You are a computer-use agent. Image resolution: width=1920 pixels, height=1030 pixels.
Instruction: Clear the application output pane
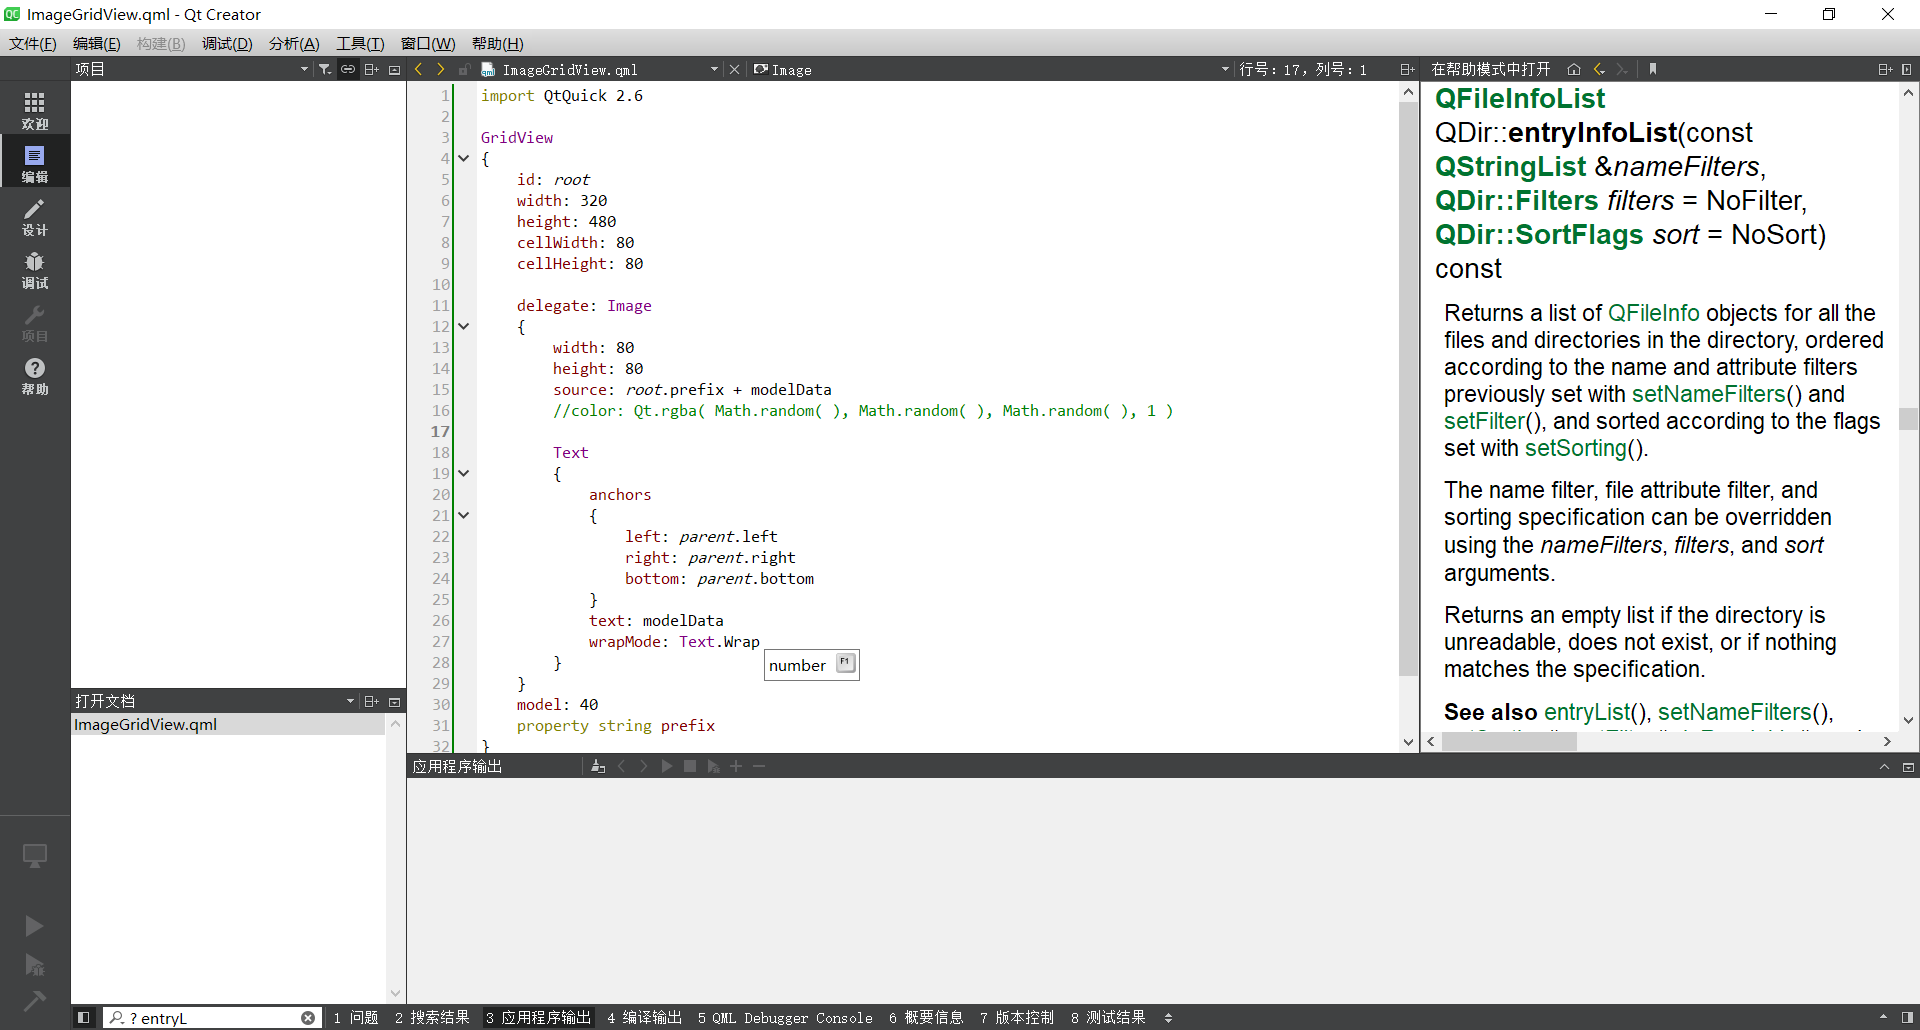pyautogui.click(x=598, y=766)
